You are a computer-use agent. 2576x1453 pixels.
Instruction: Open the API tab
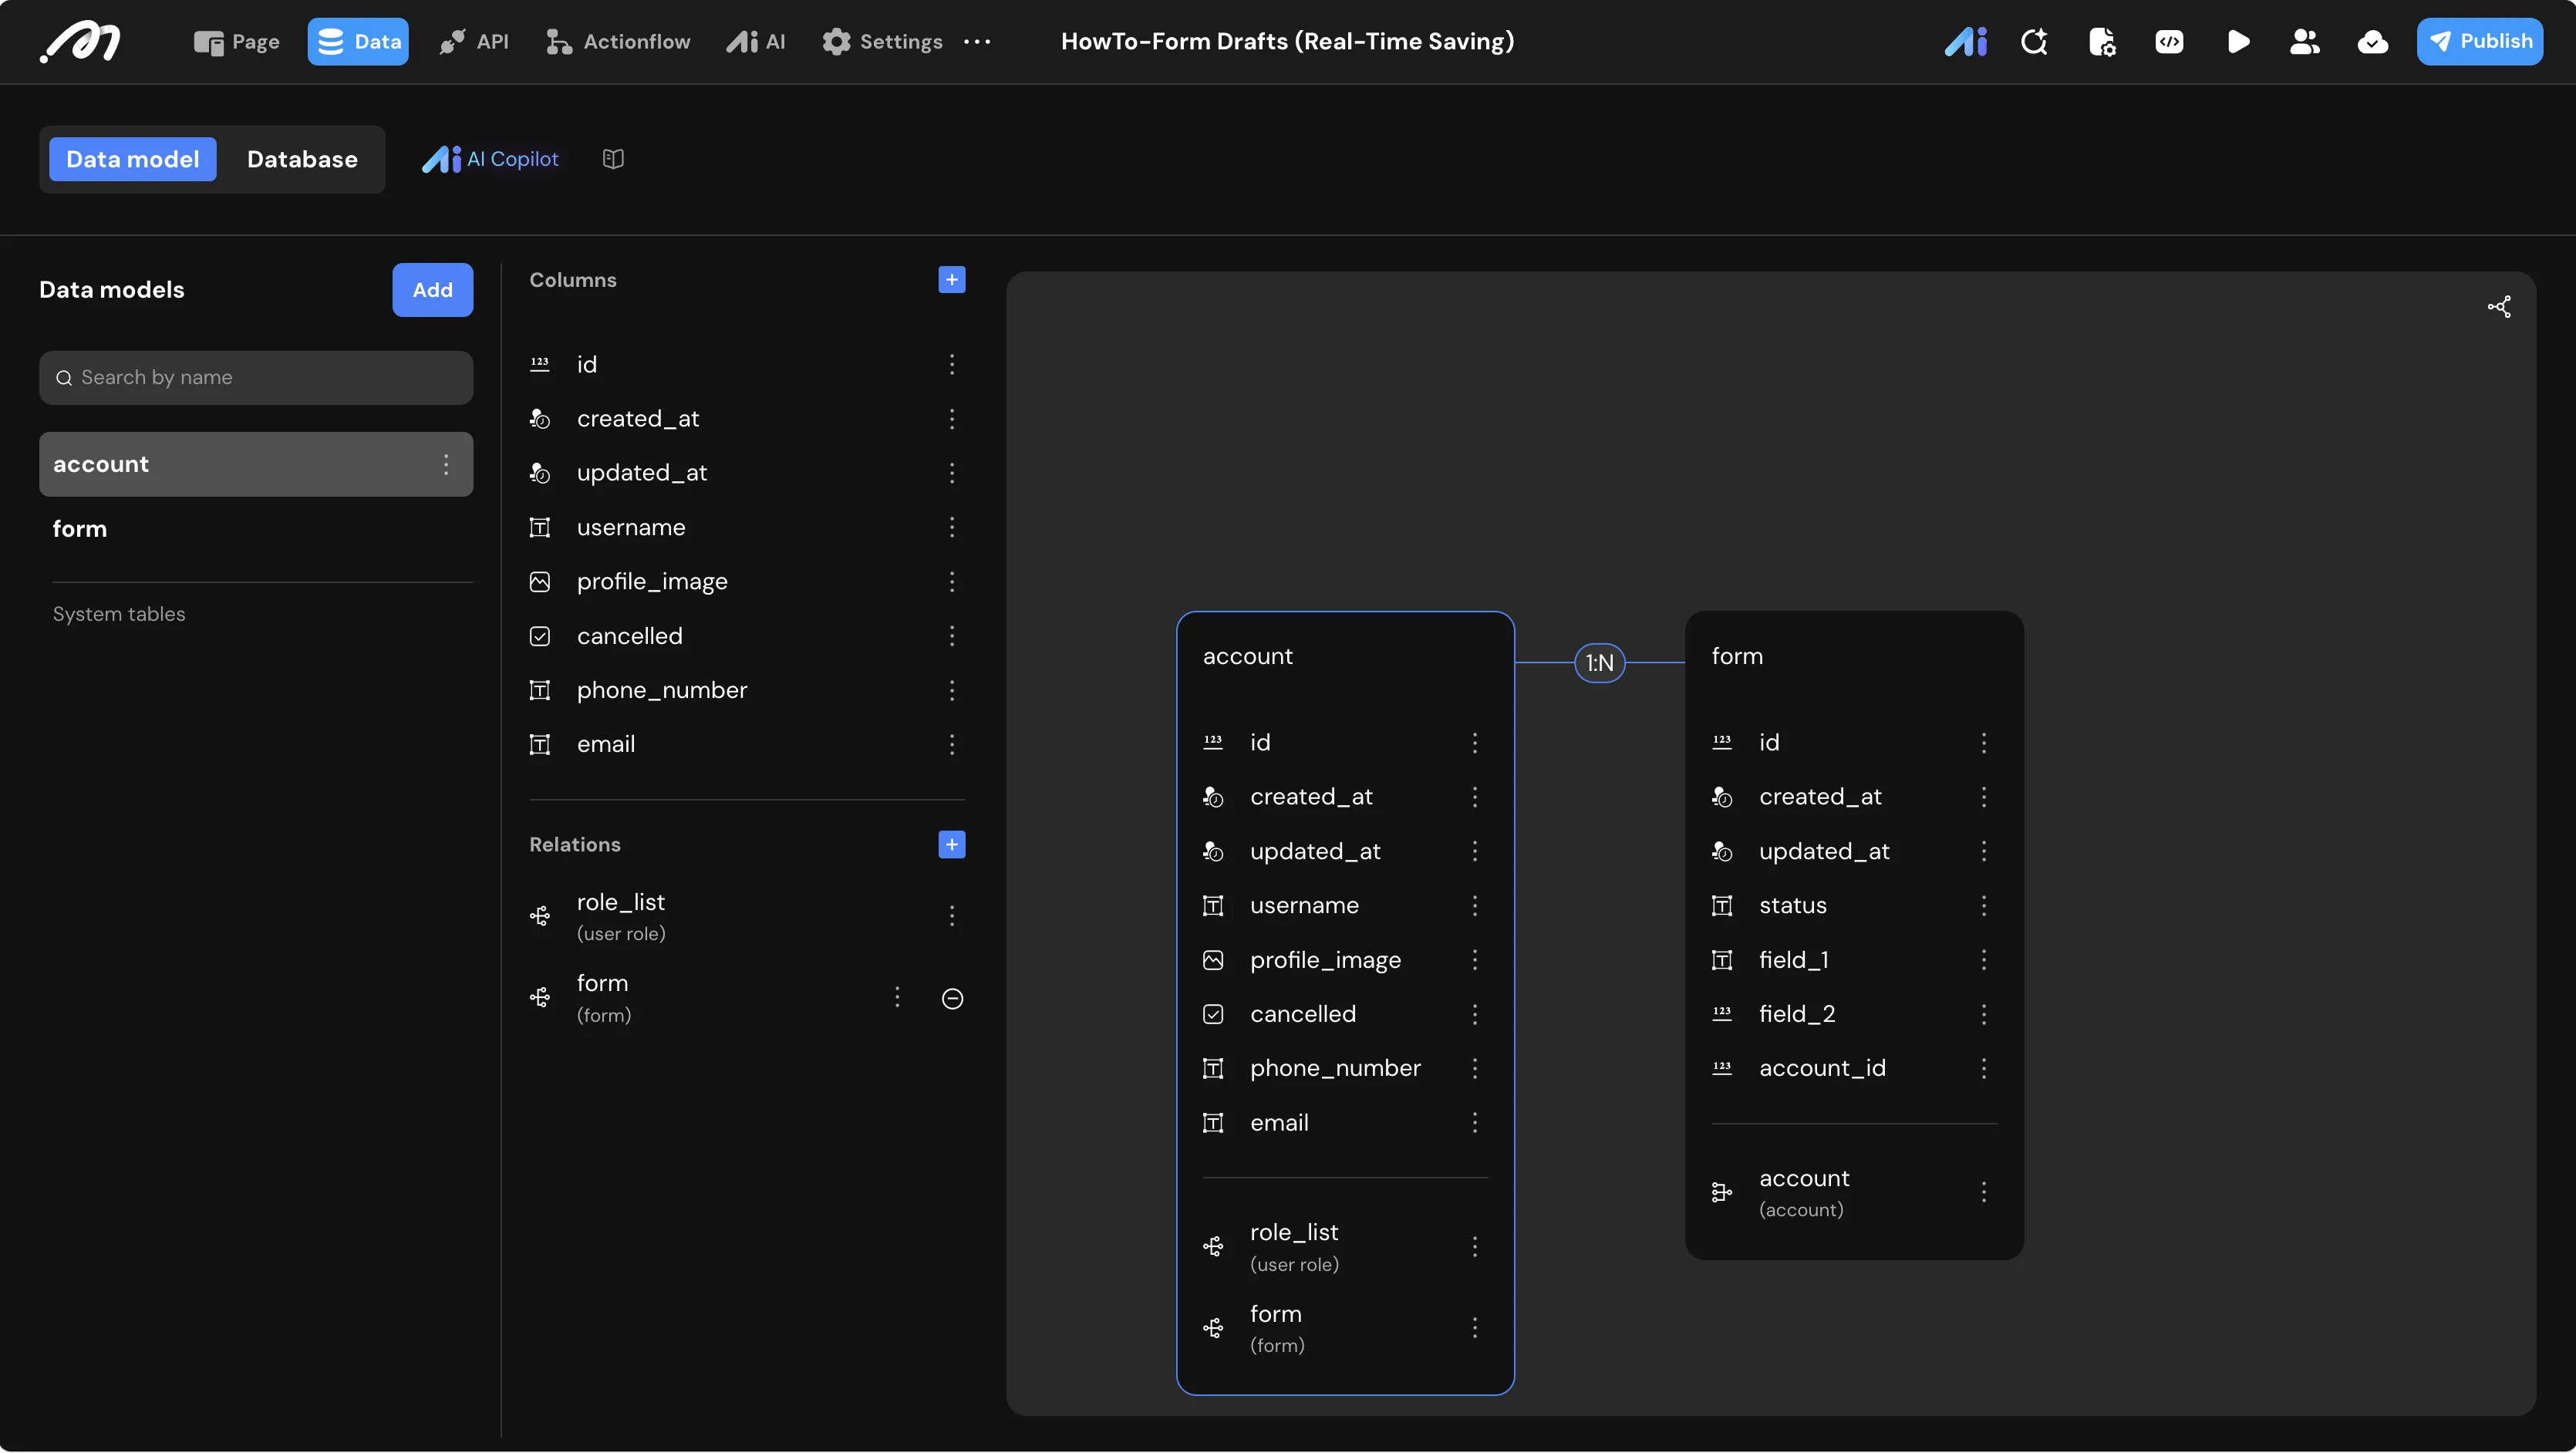coord(474,41)
